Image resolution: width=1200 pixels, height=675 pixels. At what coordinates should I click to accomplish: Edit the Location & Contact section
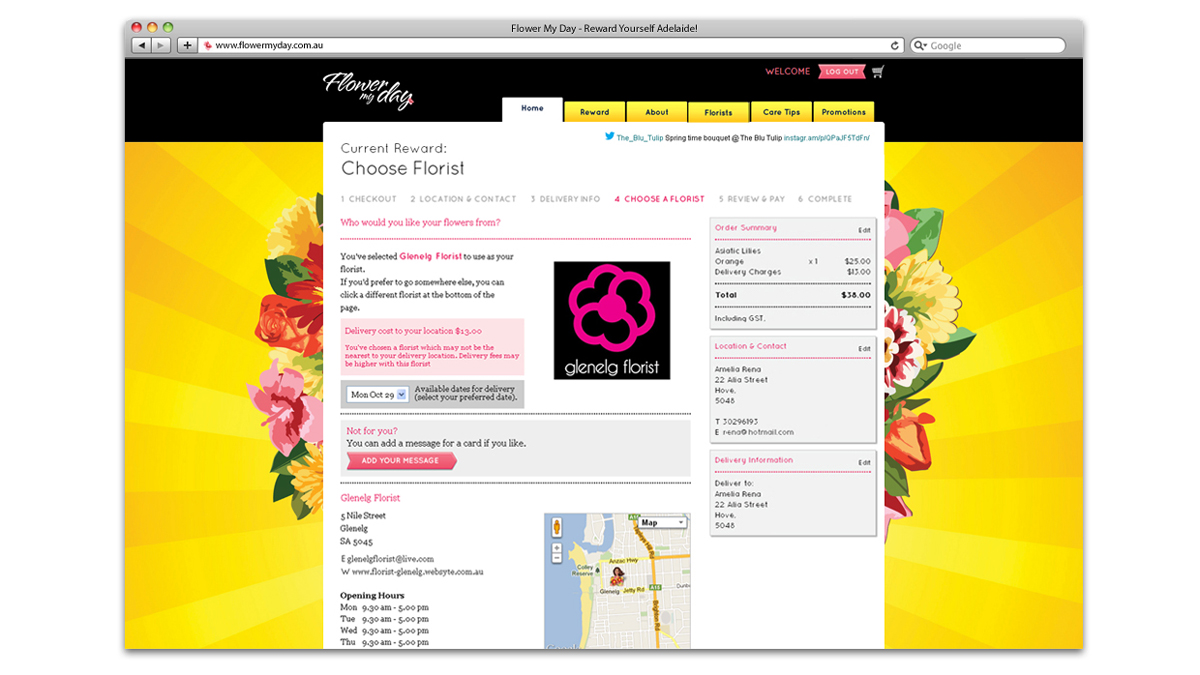pyautogui.click(x=864, y=349)
